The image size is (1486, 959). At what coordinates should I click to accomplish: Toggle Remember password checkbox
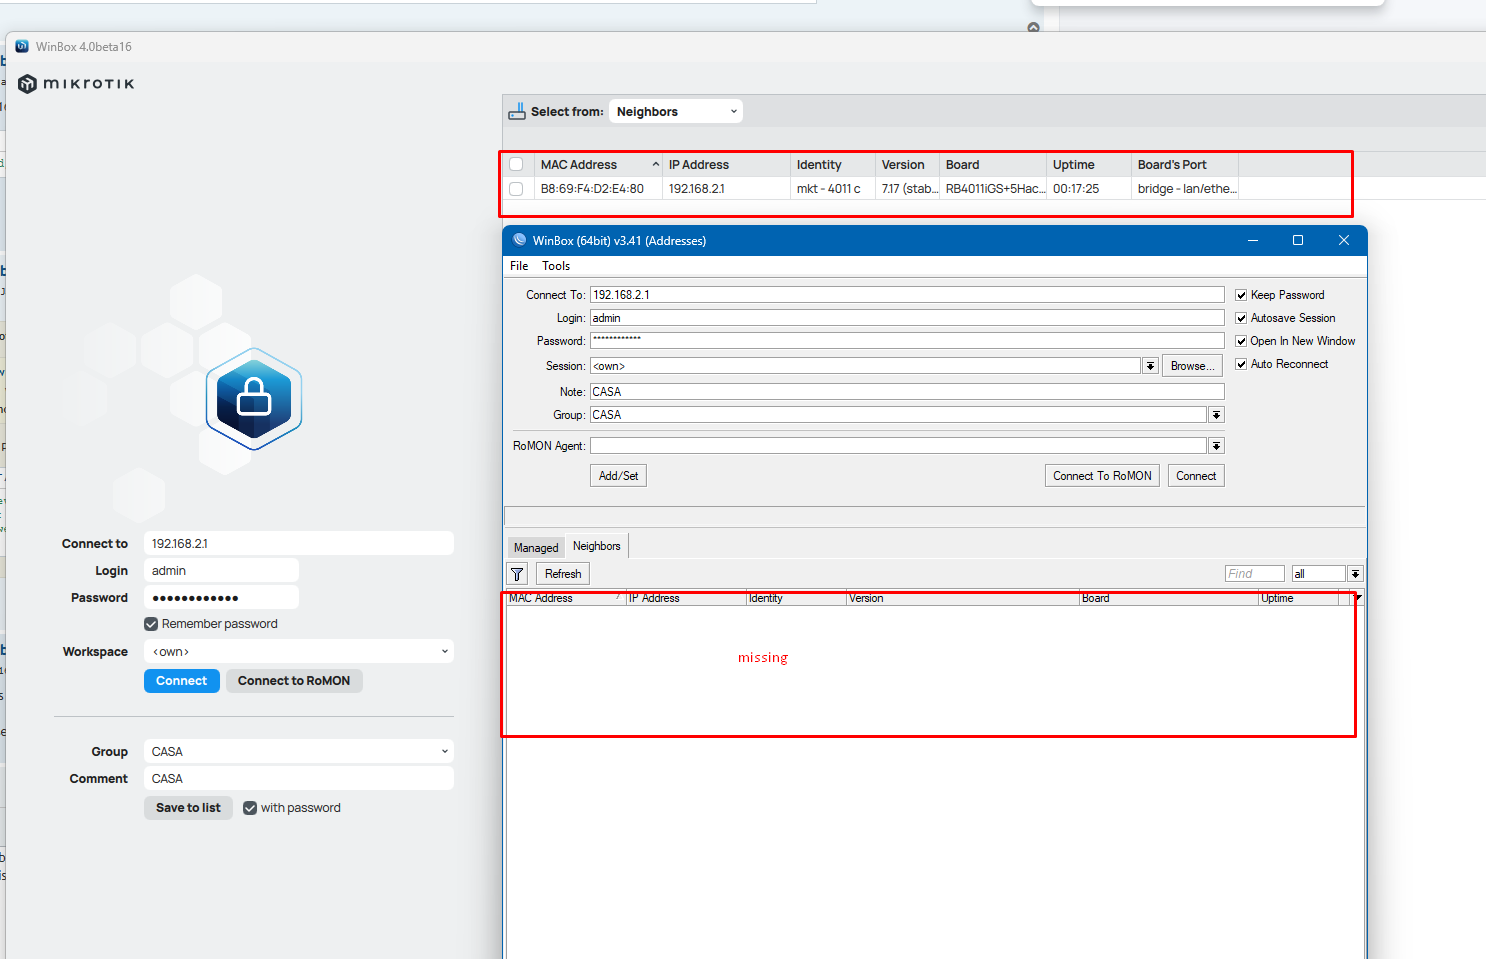pos(151,624)
